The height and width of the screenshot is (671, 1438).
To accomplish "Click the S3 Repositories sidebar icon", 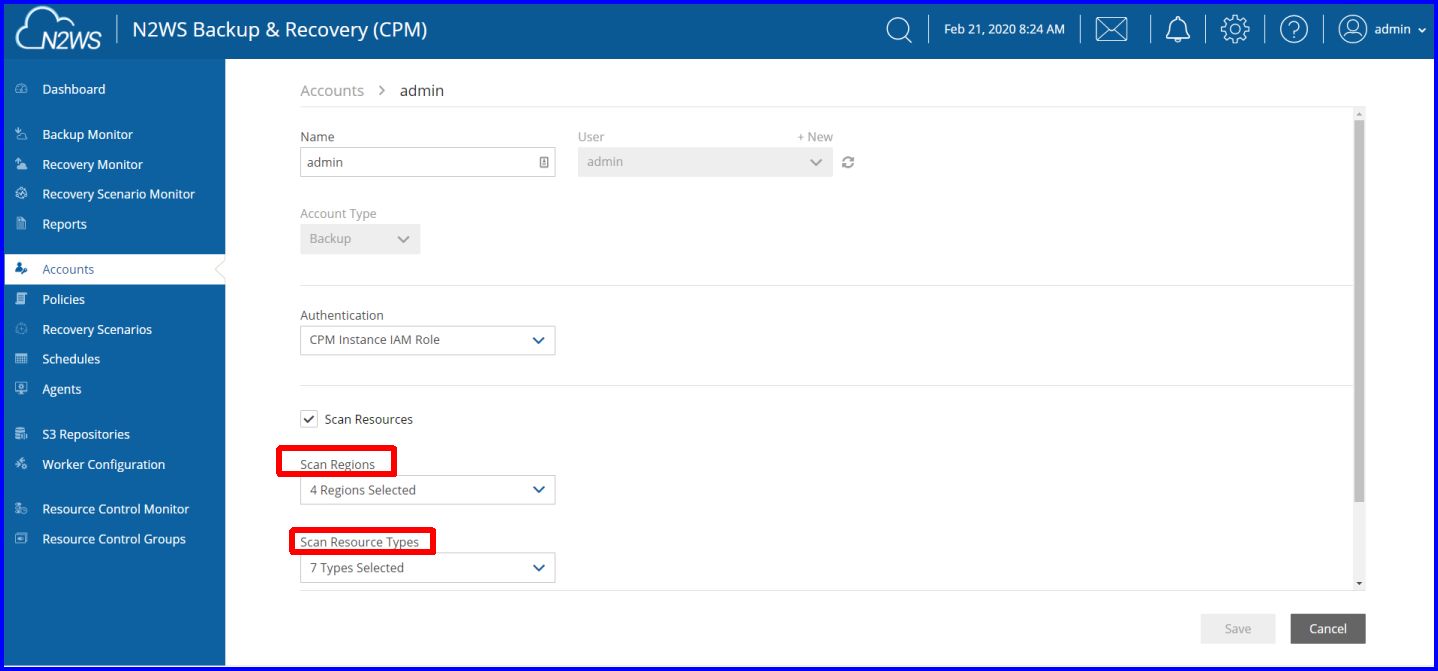I will point(21,434).
